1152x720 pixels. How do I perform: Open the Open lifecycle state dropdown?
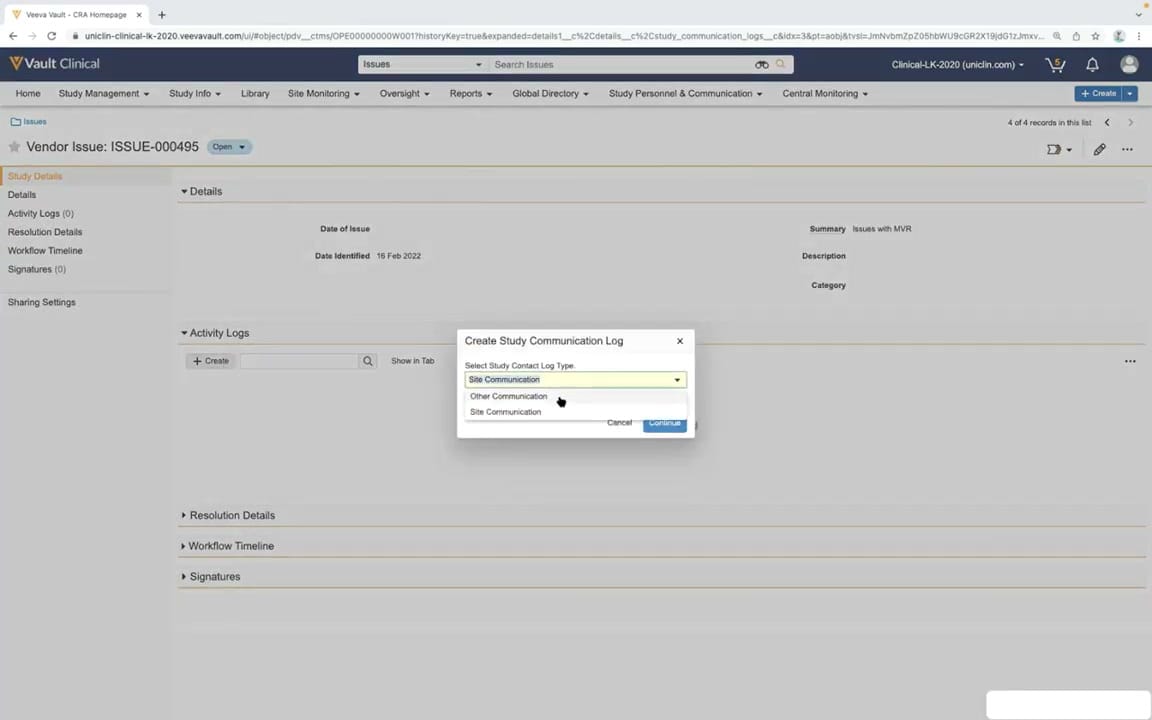click(x=229, y=147)
